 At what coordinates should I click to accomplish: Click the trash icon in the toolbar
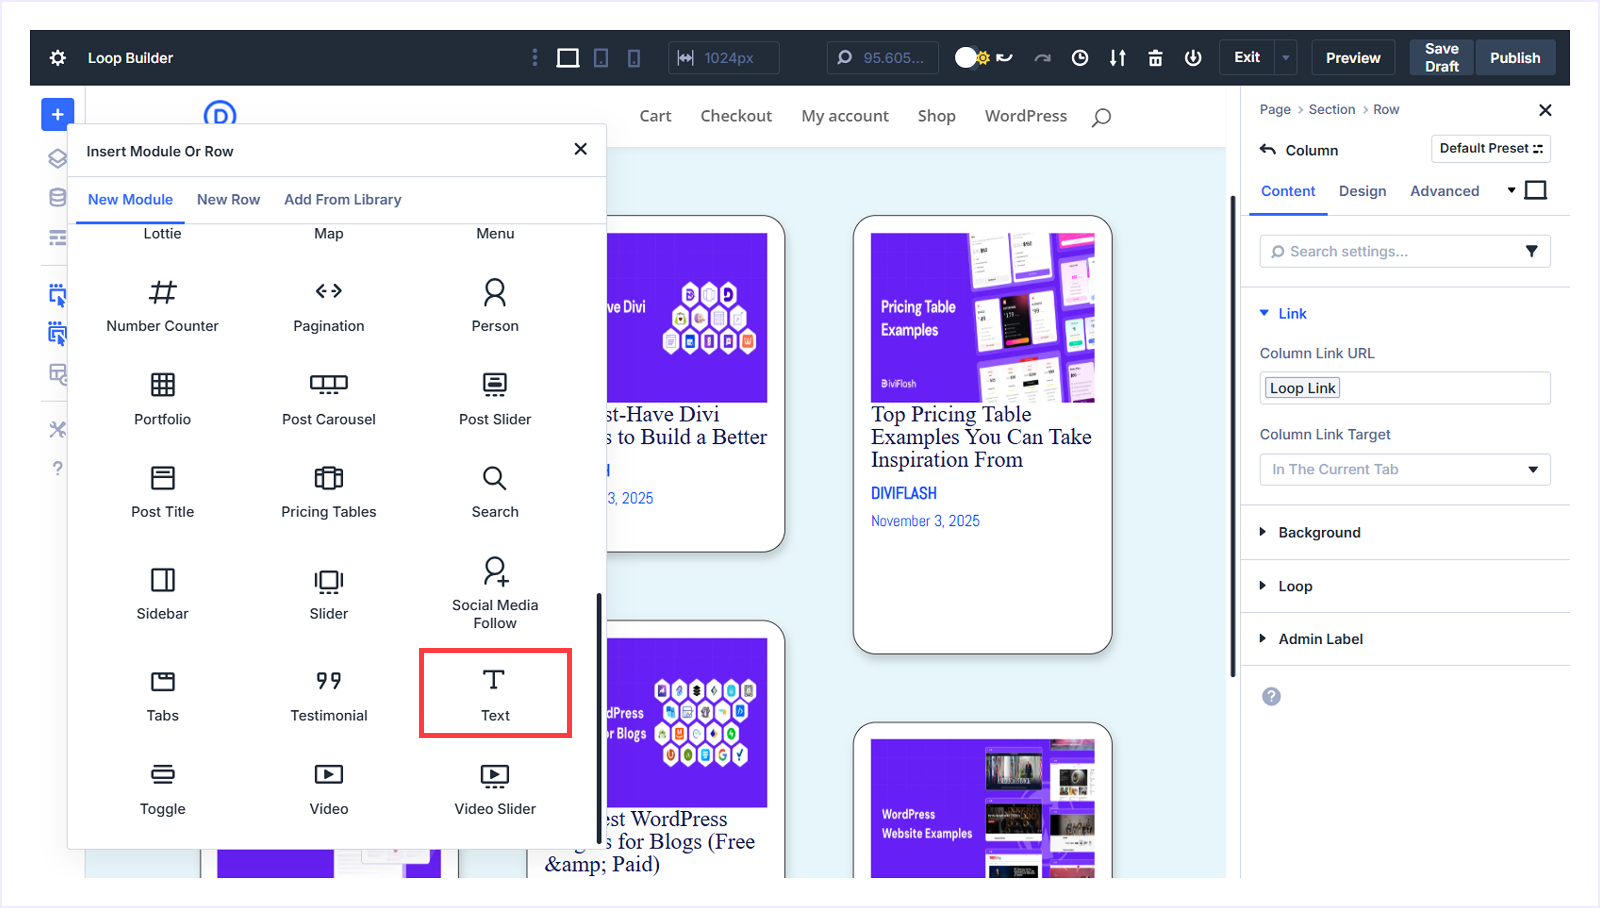1154,57
